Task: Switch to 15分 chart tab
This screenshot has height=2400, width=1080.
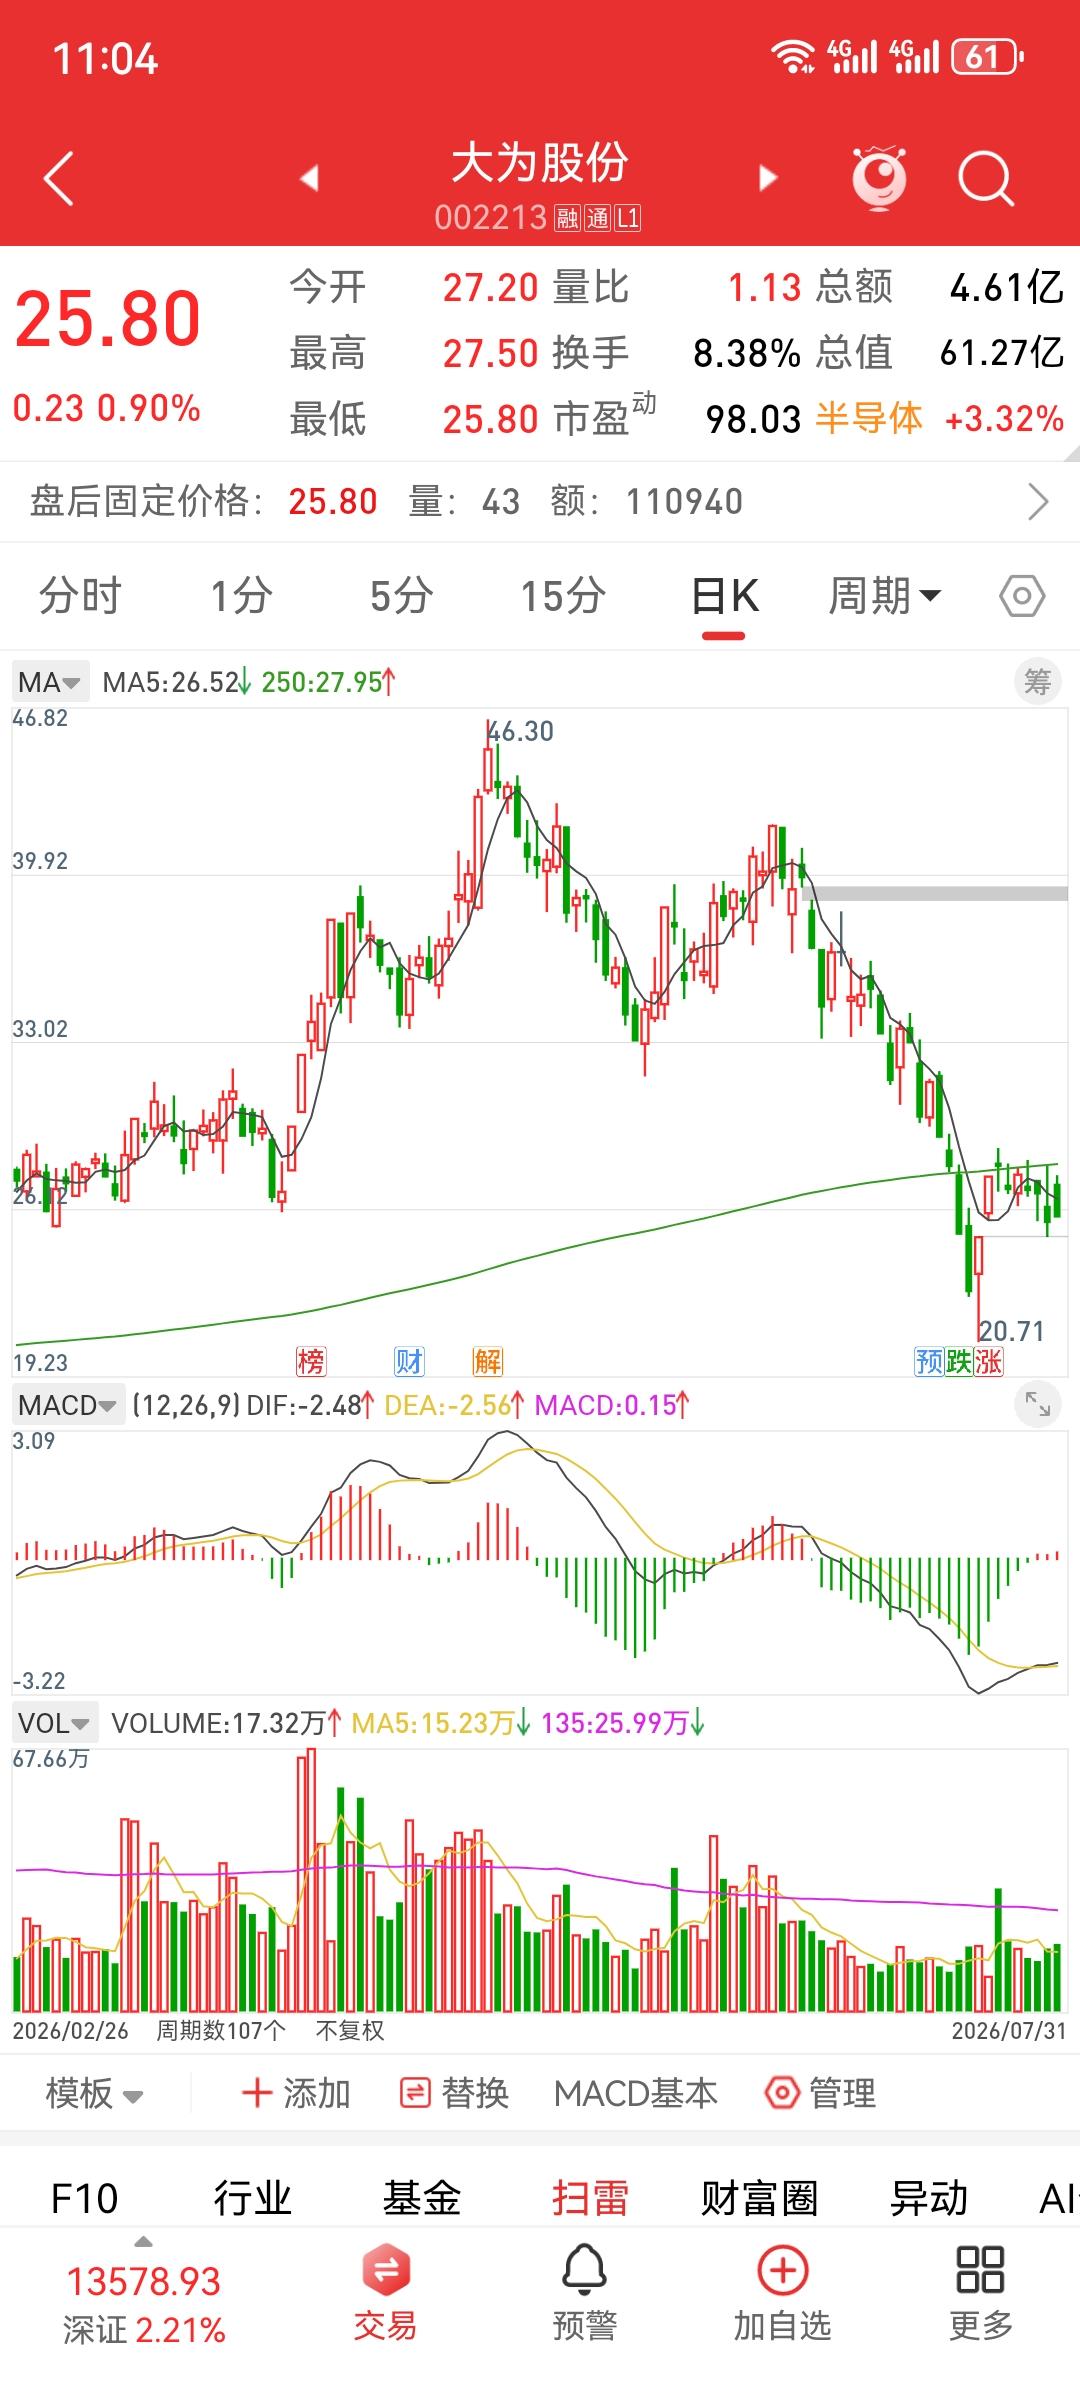Action: click(563, 597)
